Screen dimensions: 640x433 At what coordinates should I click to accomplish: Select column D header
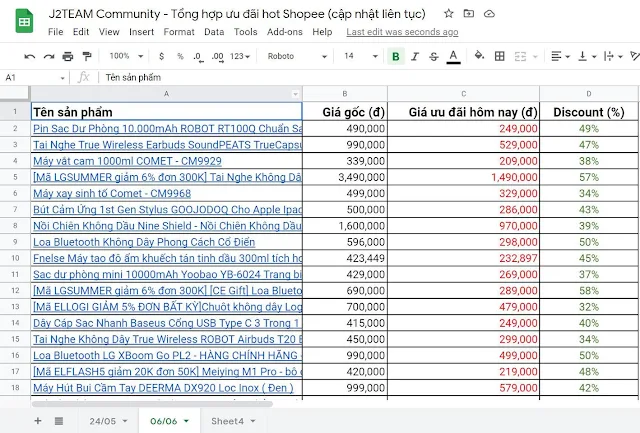(589, 94)
